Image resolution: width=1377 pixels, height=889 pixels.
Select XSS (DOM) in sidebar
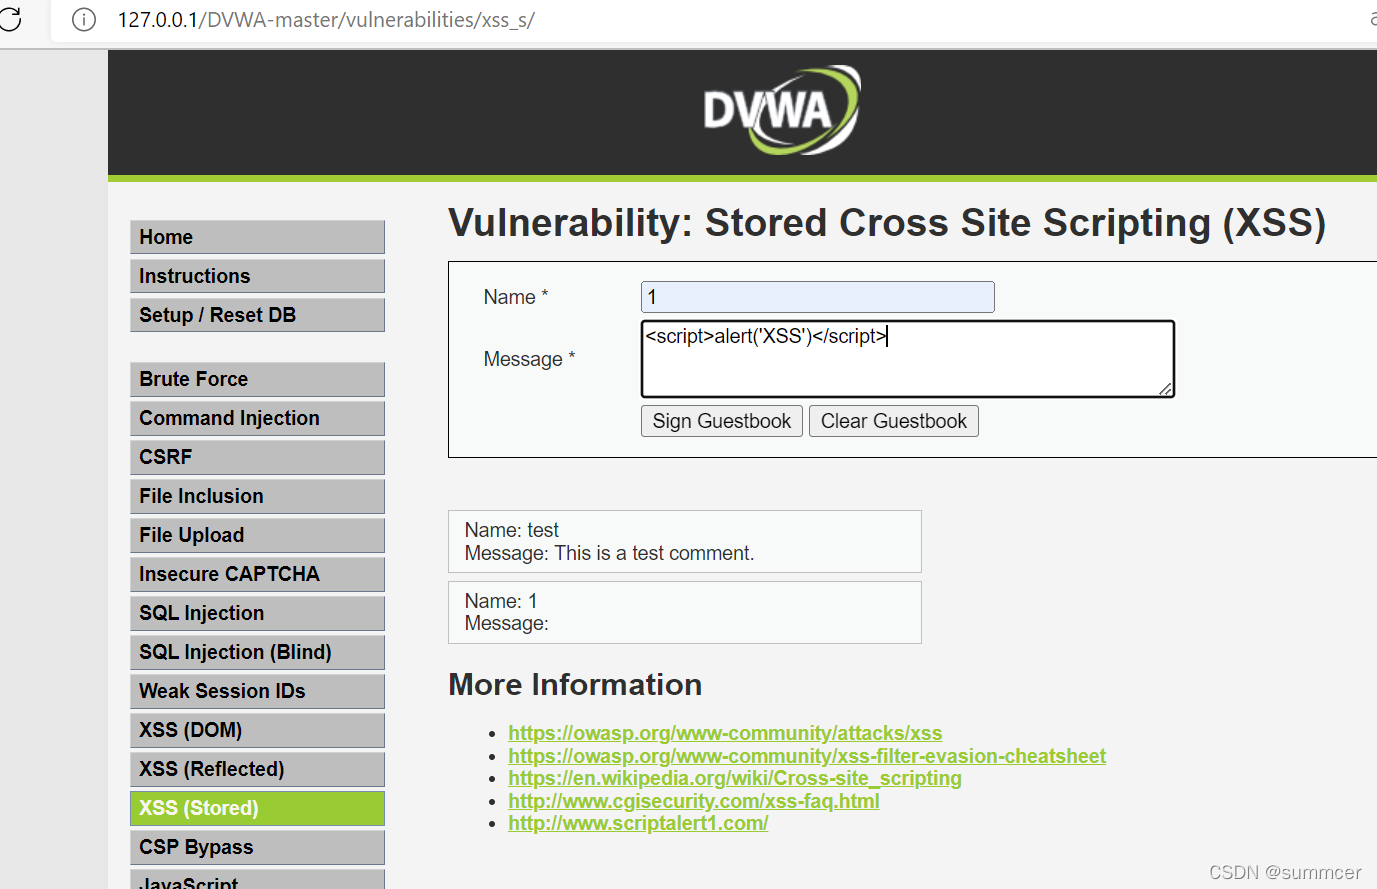coord(257,730)
